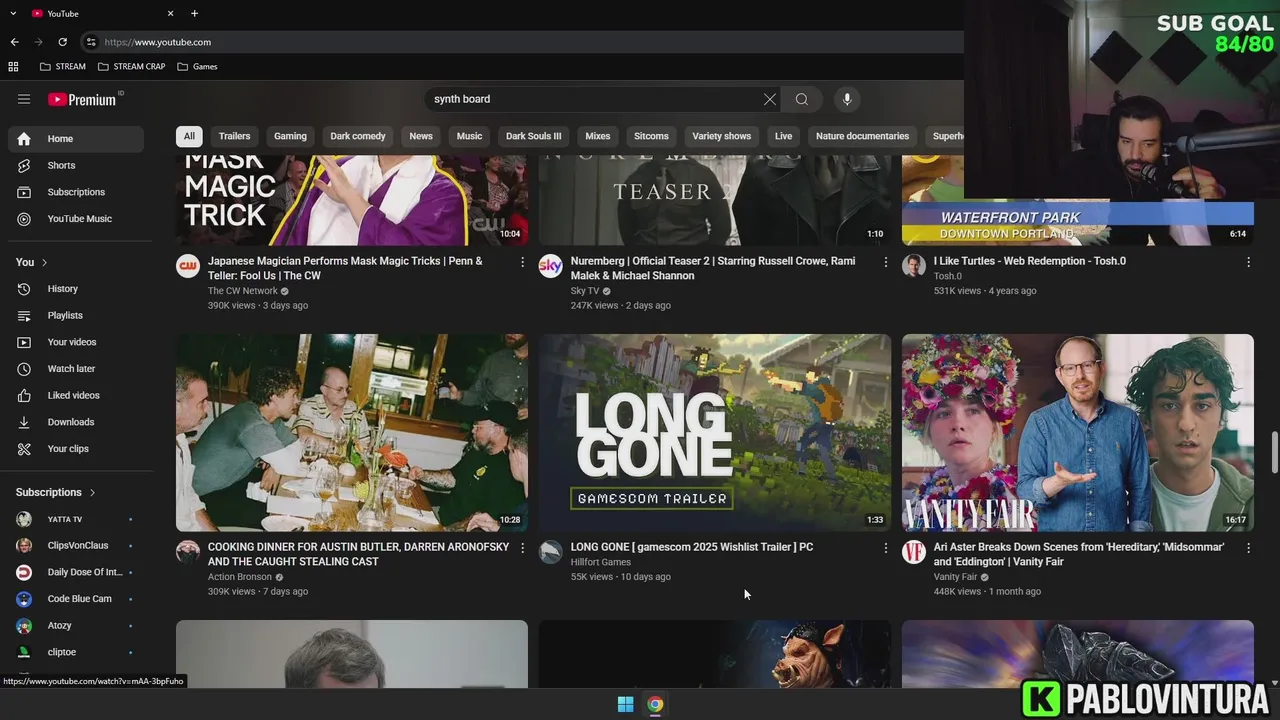
Task: Open the STREAM CRAP bookmarks folder
Action: coord(131,66)
